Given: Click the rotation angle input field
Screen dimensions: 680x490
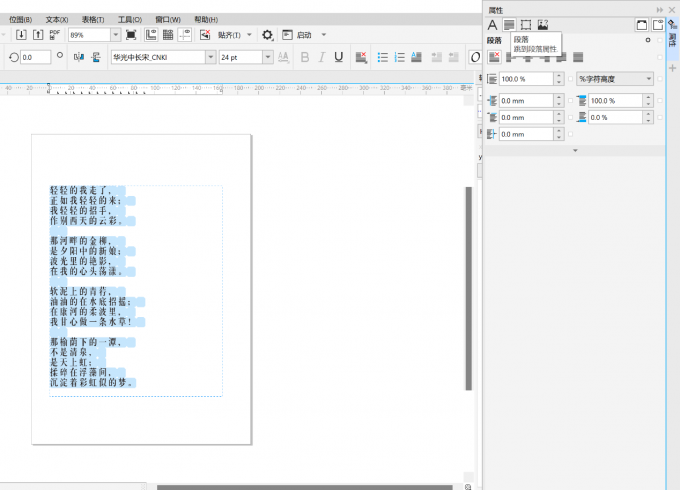Looking at the screenshot, I should [x=35, y=57].
